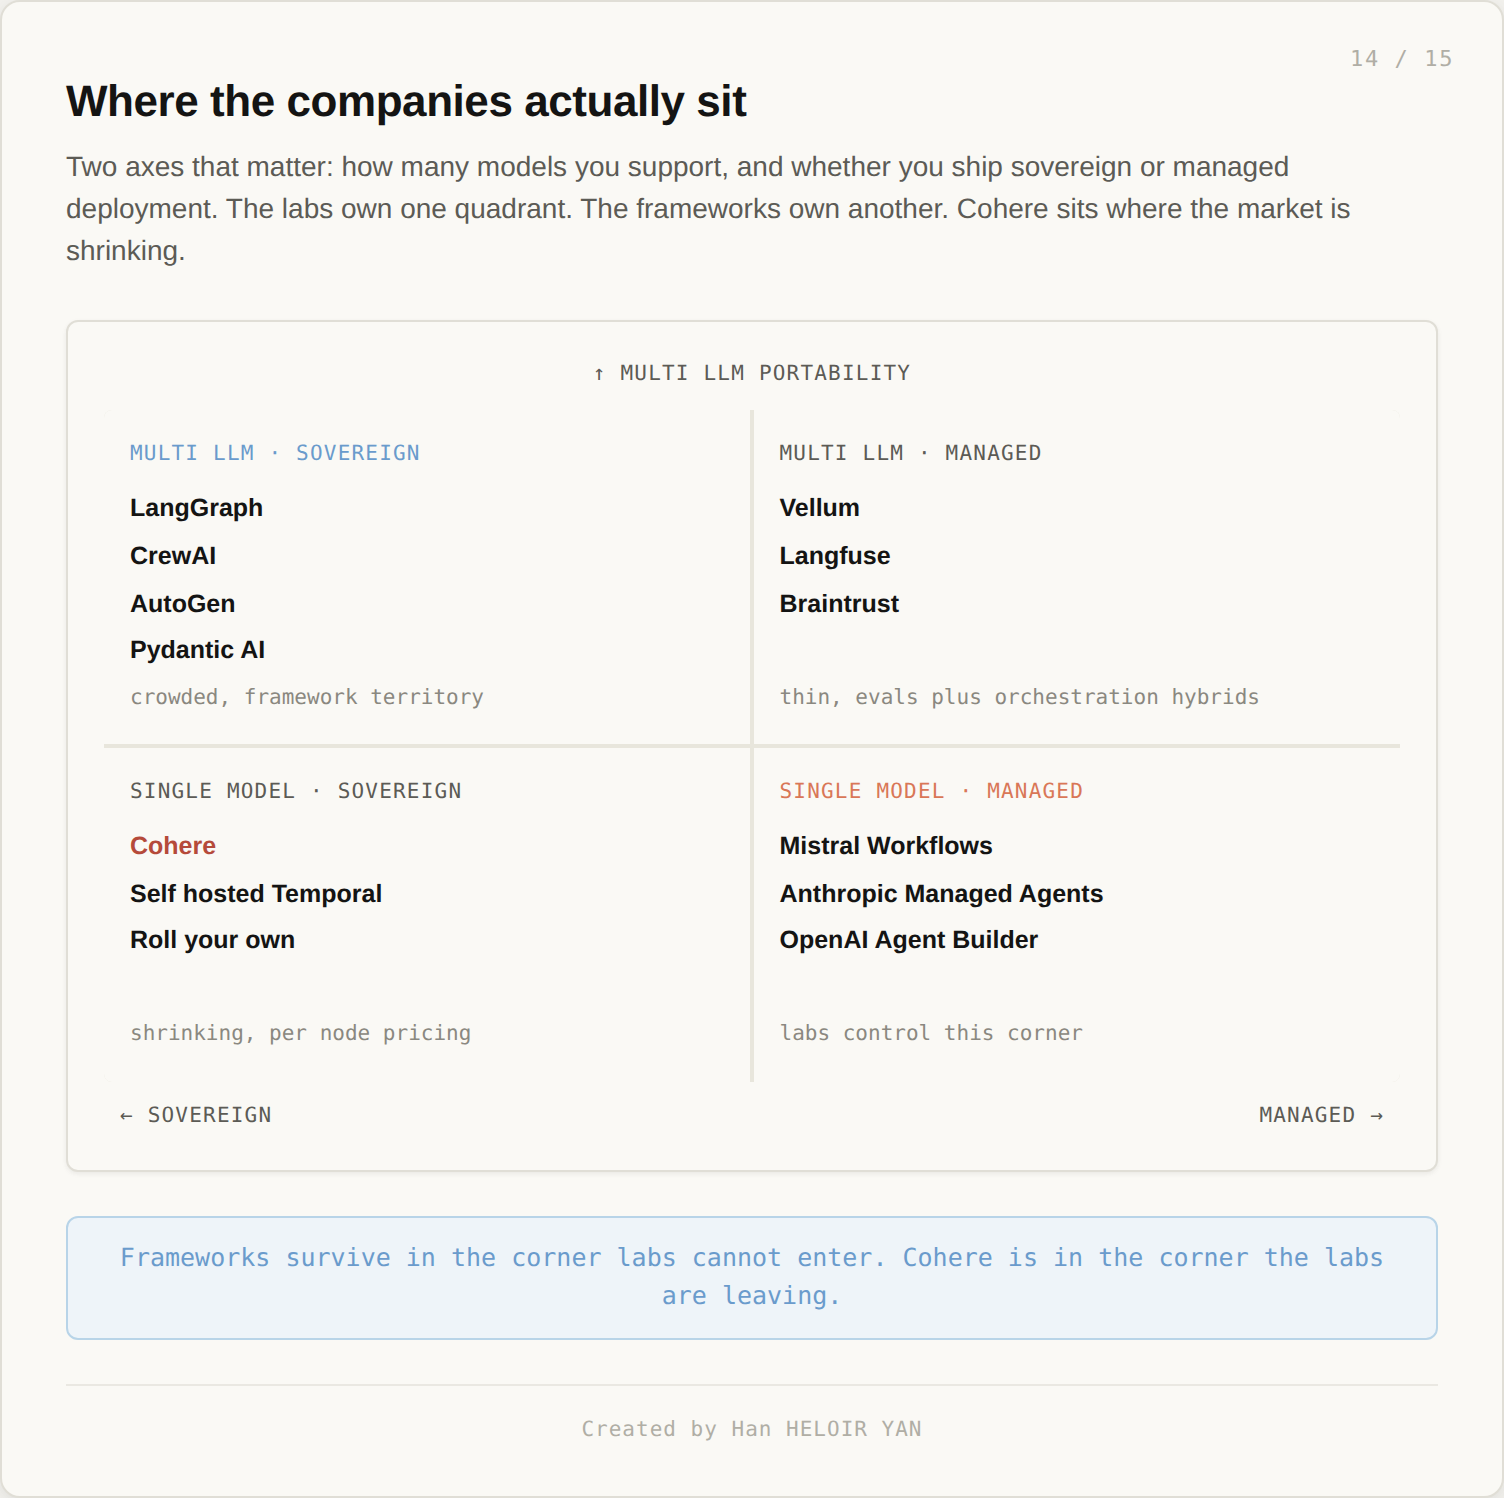Click the LangGraph entry
The height and width of the screenshot is (1498, 1504).
[196, 508]
